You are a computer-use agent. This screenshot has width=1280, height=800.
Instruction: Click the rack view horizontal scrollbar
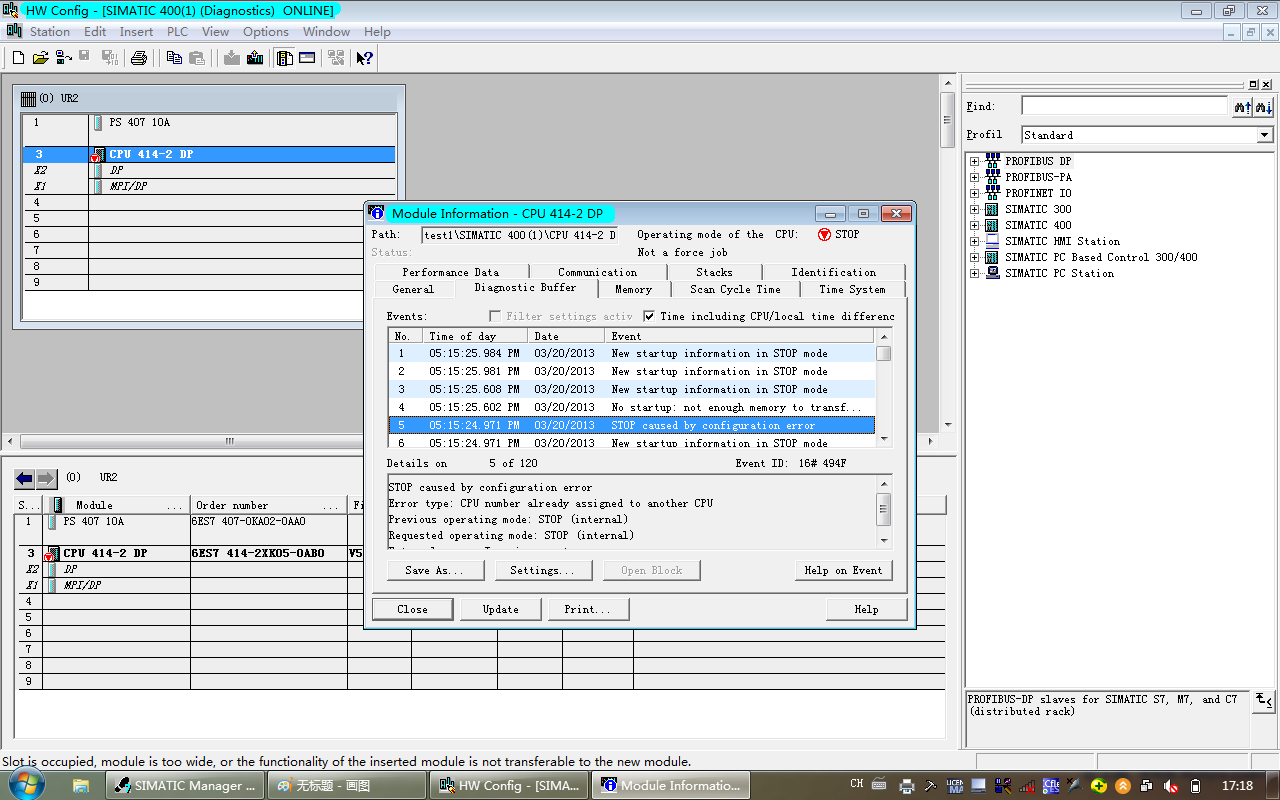(470, 441)
